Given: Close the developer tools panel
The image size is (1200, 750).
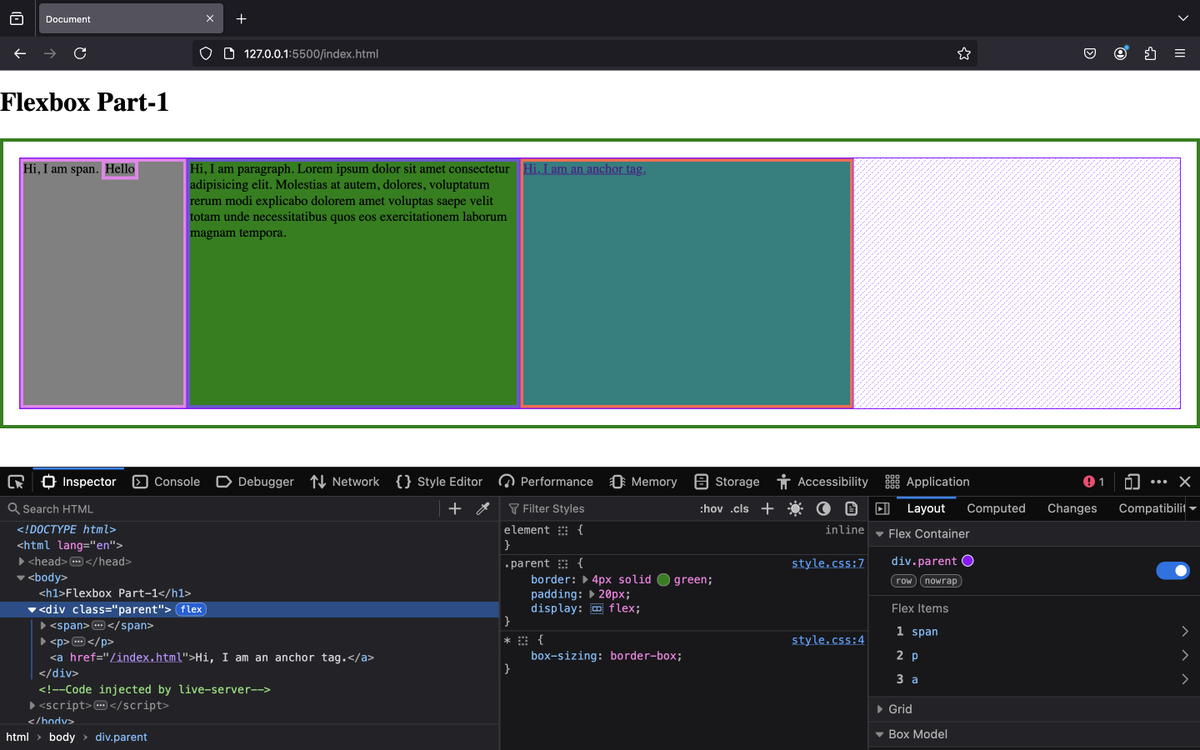Looking at the screenshot, I should (1185, 482).
